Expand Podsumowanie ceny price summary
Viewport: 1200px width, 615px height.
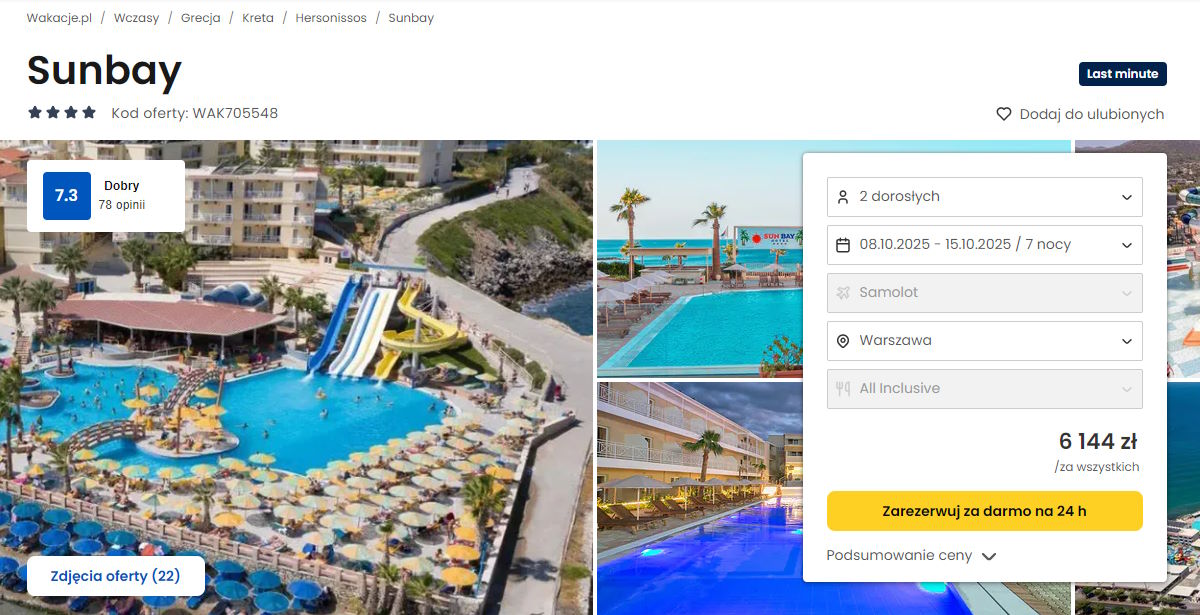[x=911, y=556]
